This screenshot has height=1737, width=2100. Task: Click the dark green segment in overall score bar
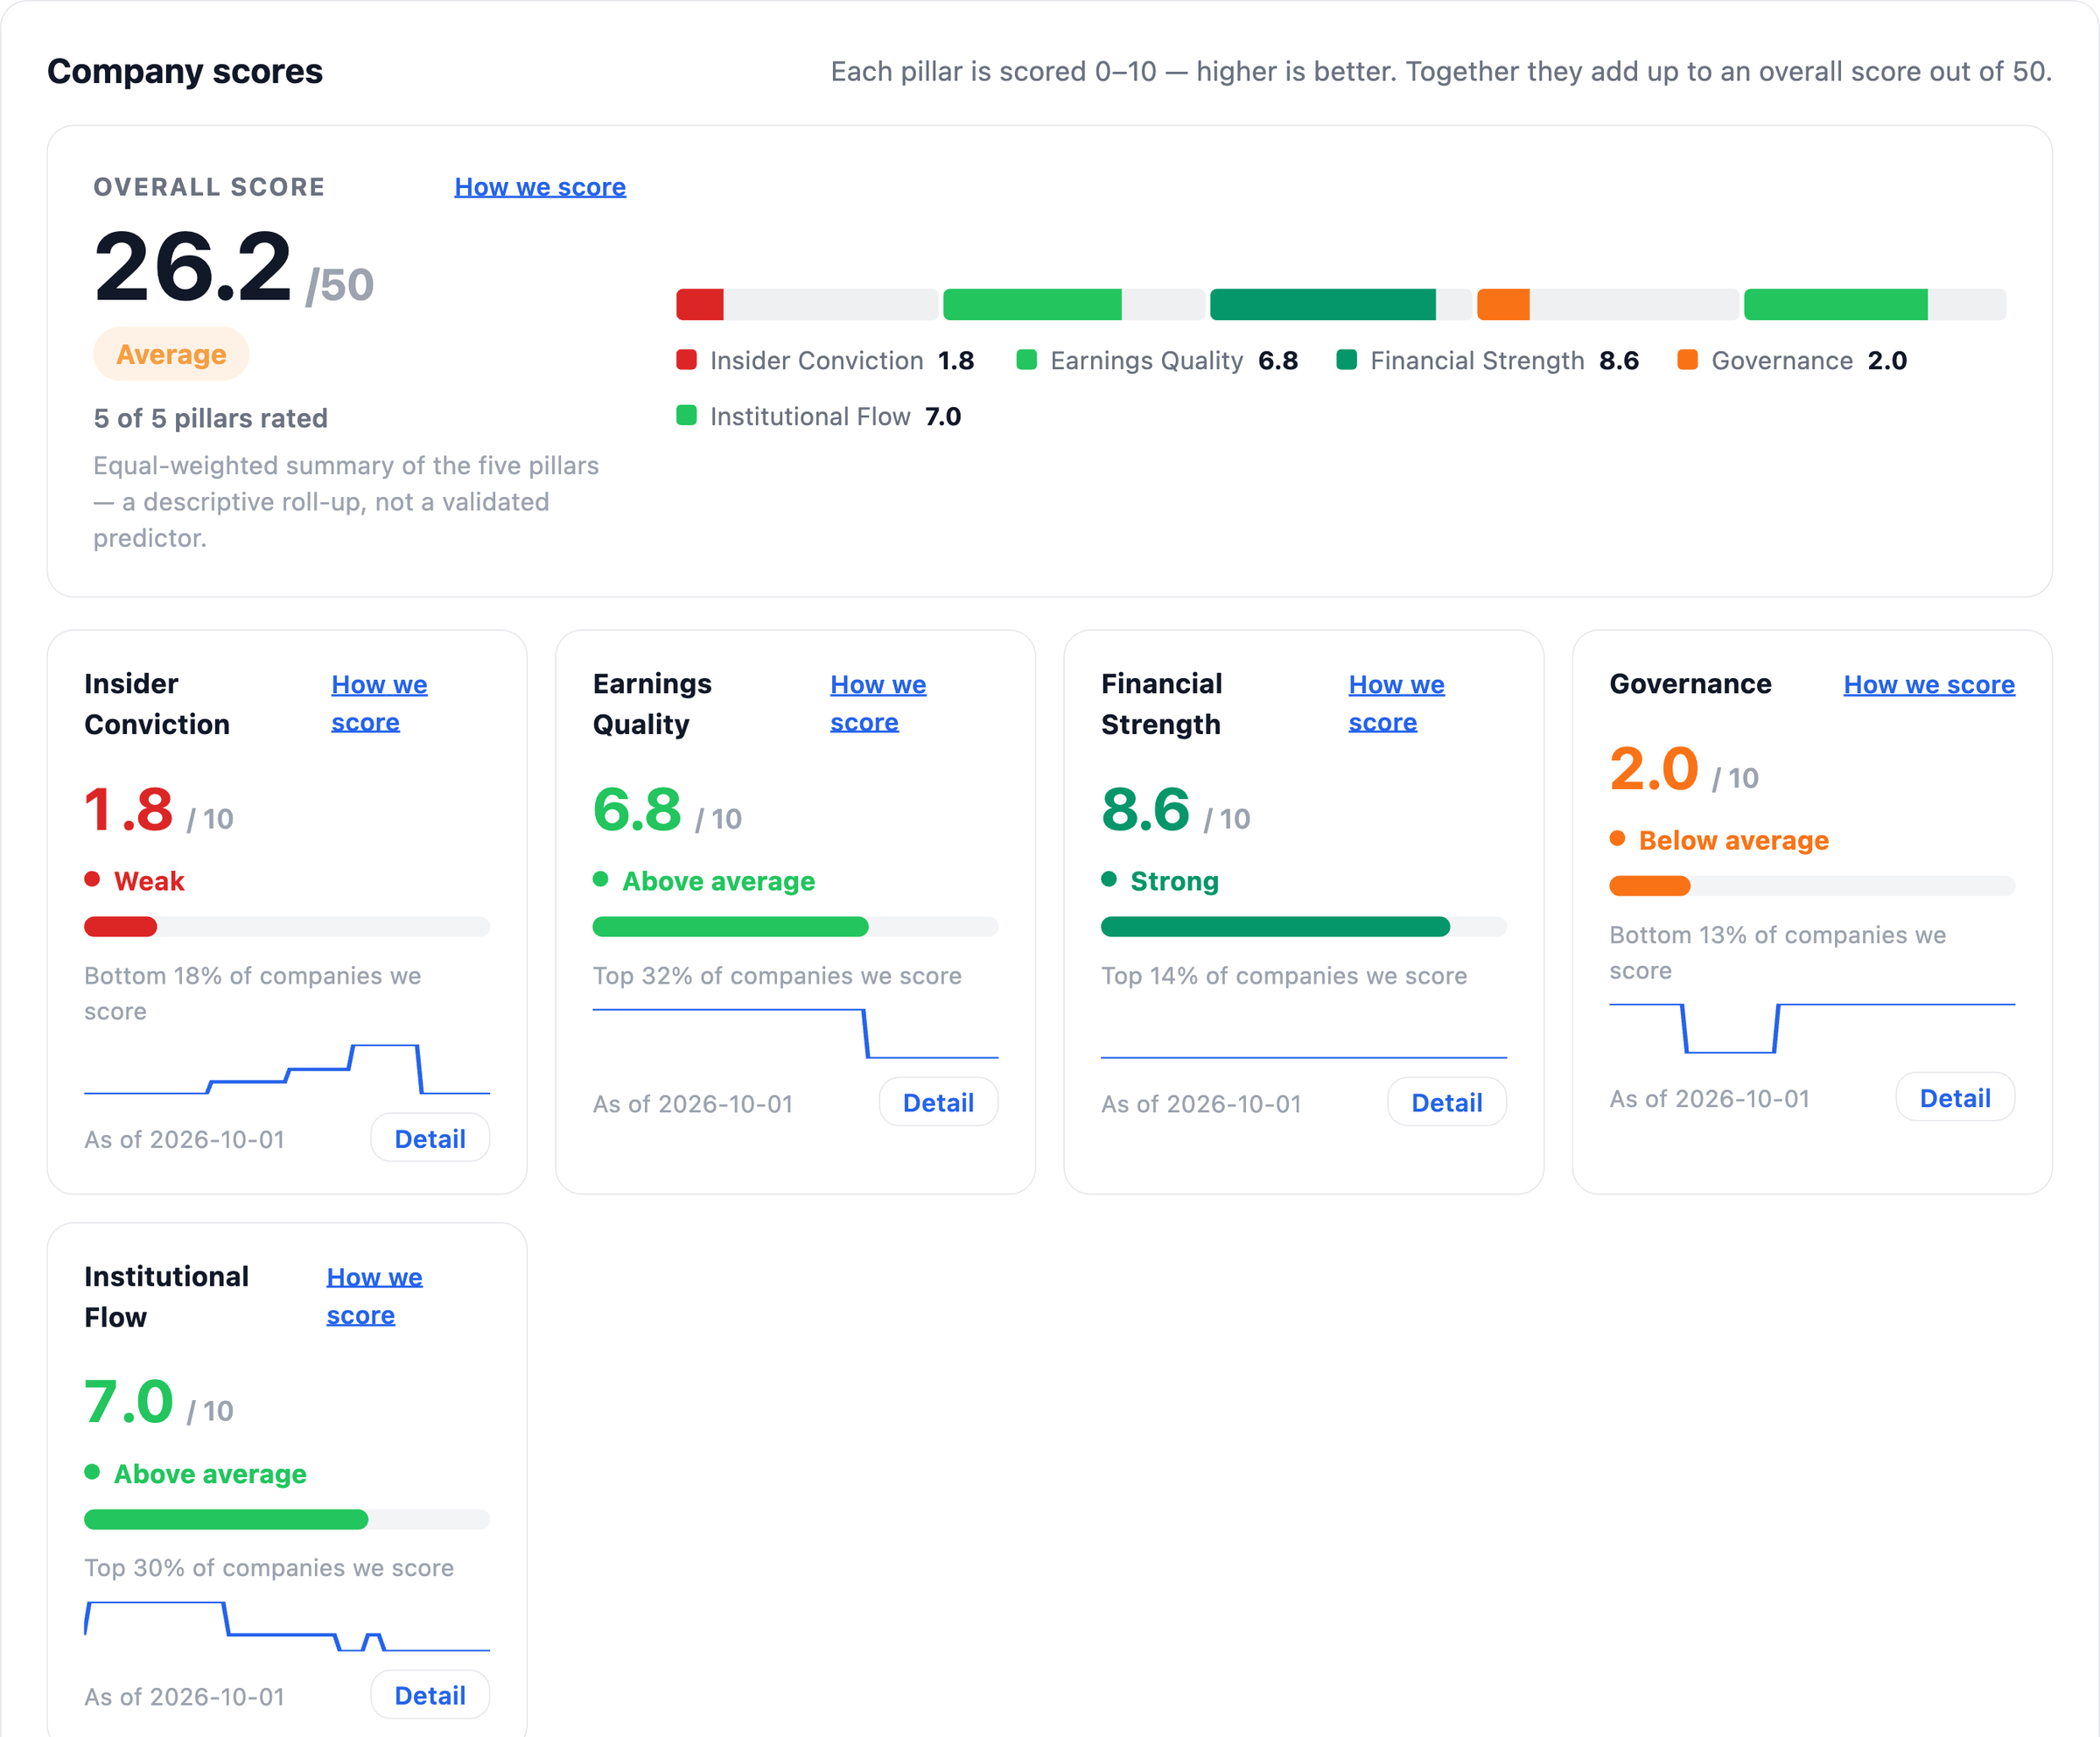[1322, 304]
